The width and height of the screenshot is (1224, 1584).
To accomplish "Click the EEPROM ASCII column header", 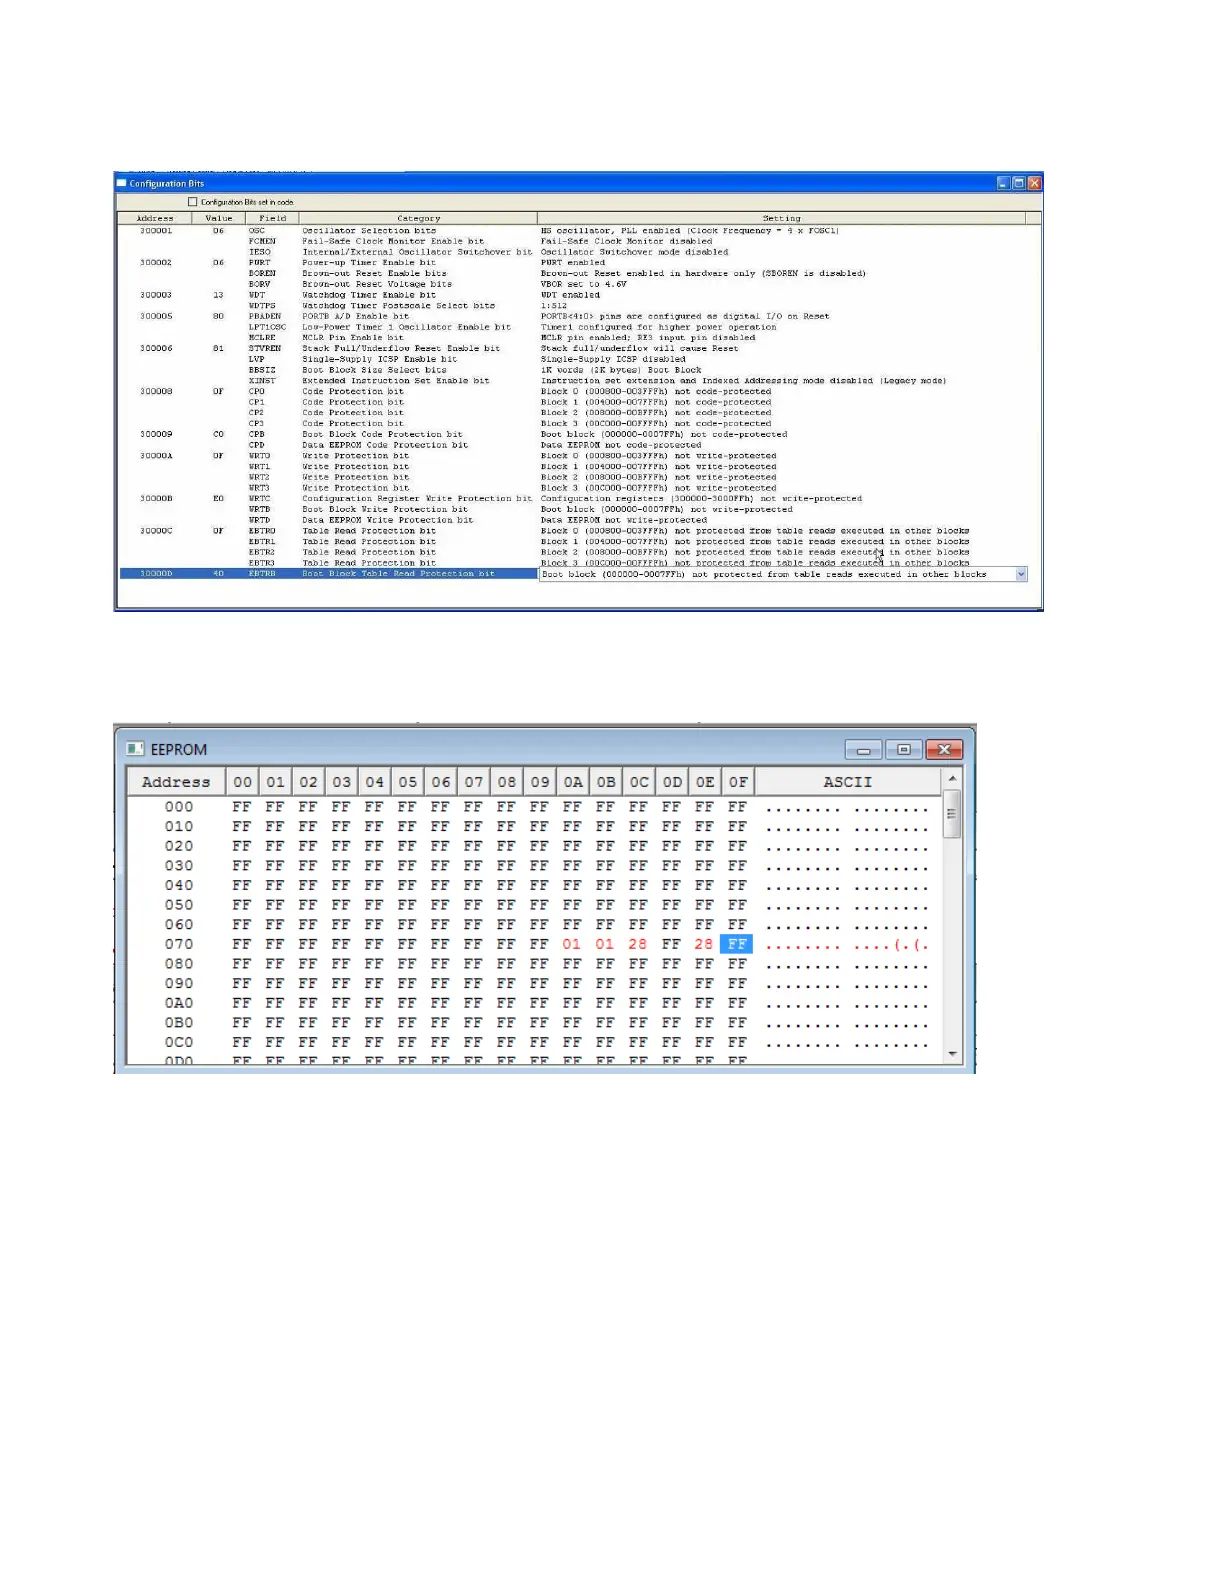I will point(847,782).
